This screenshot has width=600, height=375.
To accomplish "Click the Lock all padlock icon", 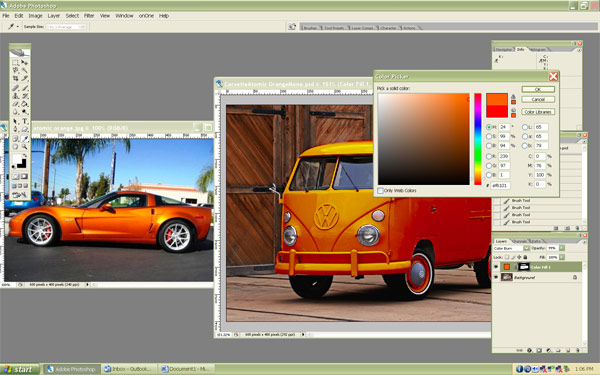I will 525,257.
